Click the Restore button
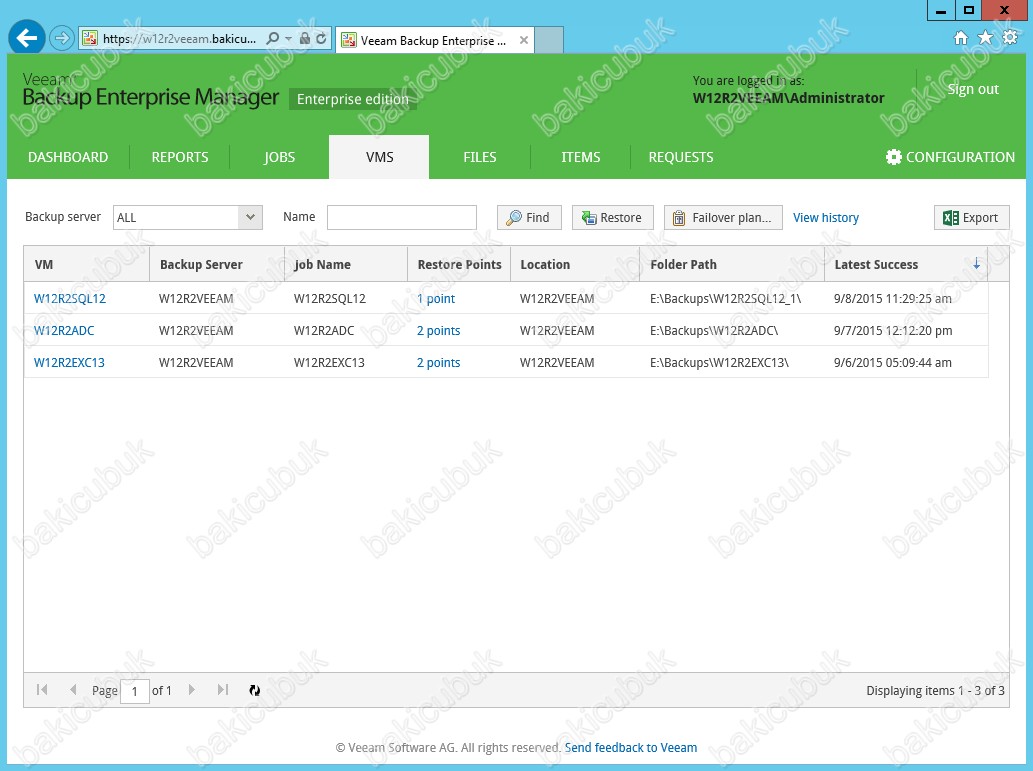This screenshot has width=1033, height=771. [613, 217]
